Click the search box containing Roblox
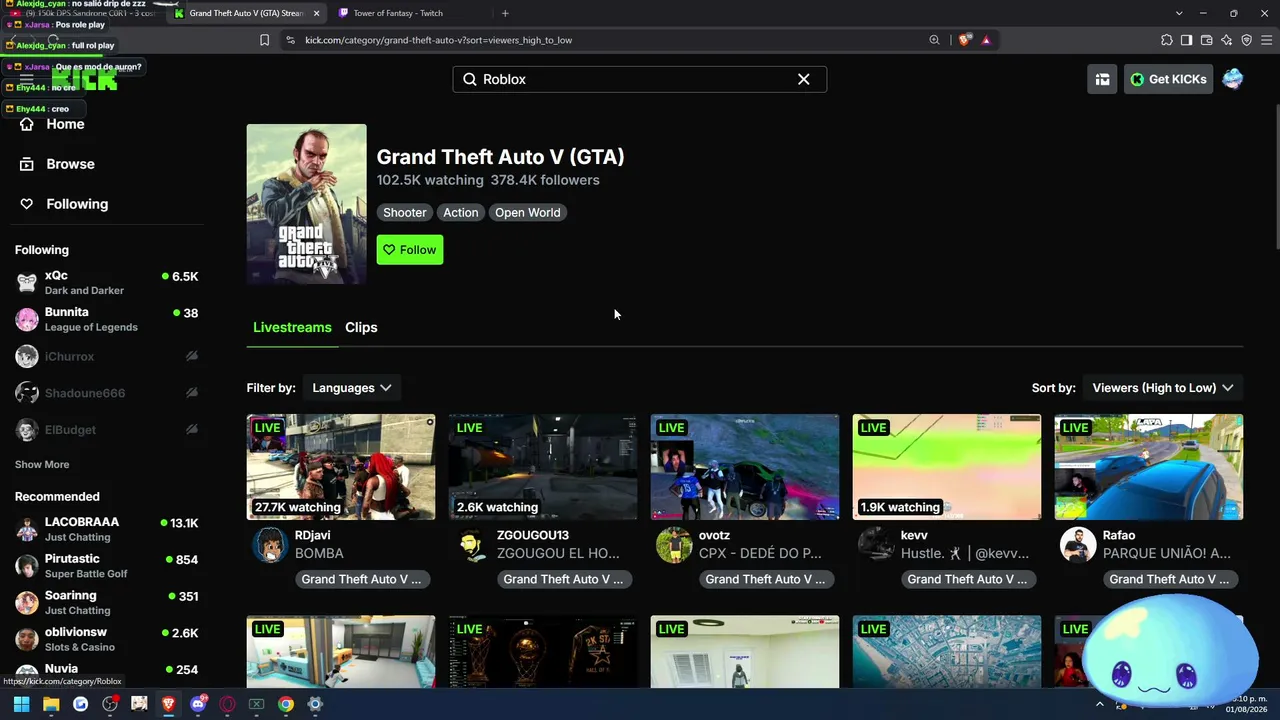1280x720 pixels. tap(640, 79)
